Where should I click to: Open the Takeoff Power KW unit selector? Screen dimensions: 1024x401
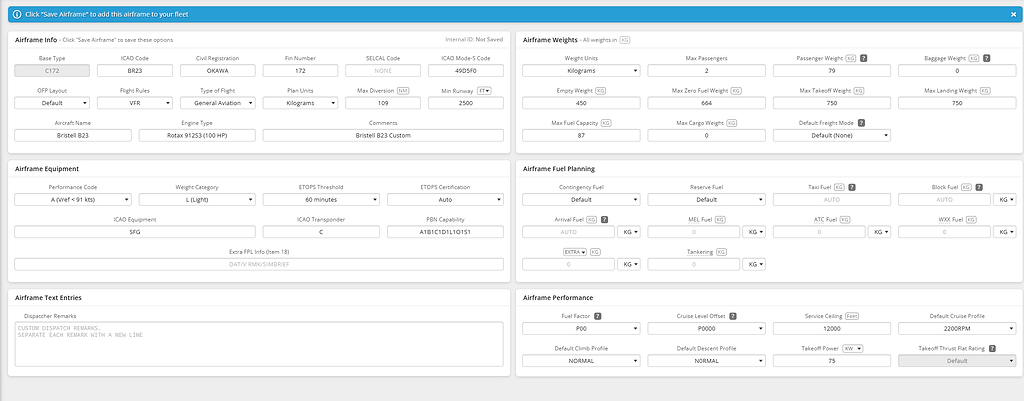[x=853, y=348]
